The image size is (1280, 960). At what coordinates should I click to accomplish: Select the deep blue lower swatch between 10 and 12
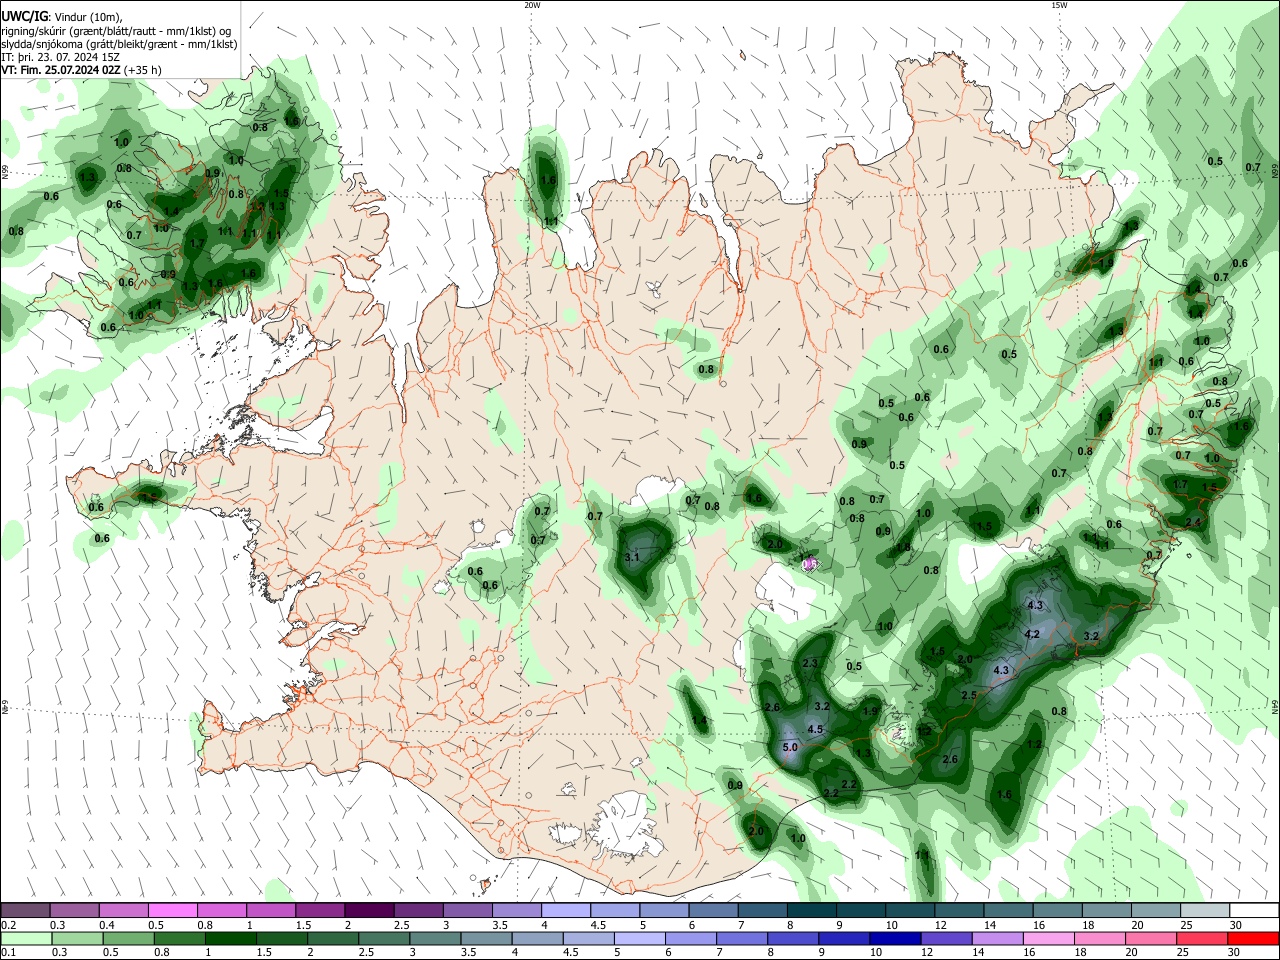pyautogui.click(x=896, y=938)
